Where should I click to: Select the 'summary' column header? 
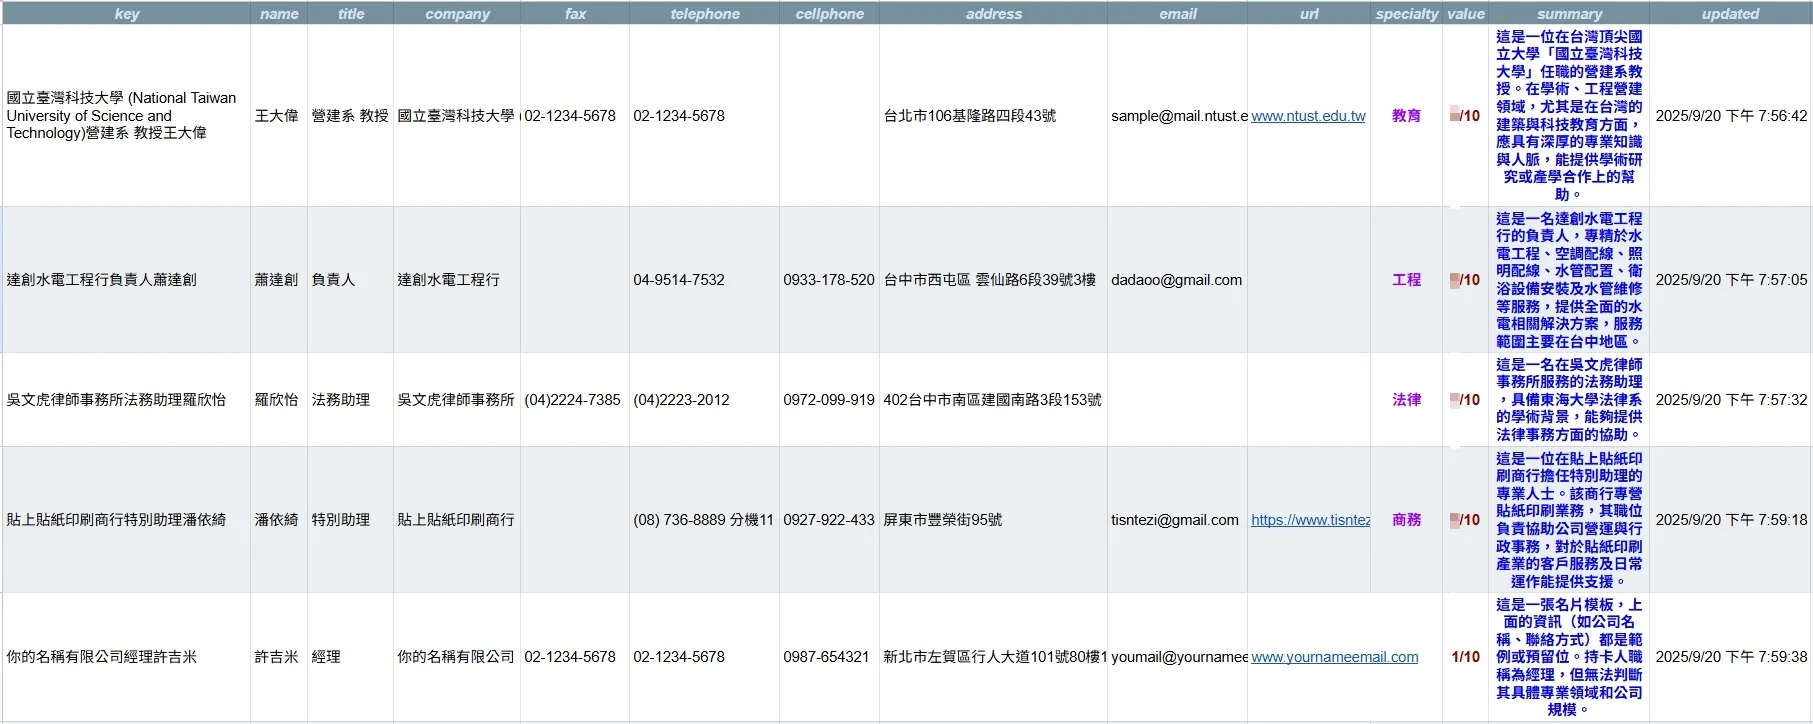1569,13
